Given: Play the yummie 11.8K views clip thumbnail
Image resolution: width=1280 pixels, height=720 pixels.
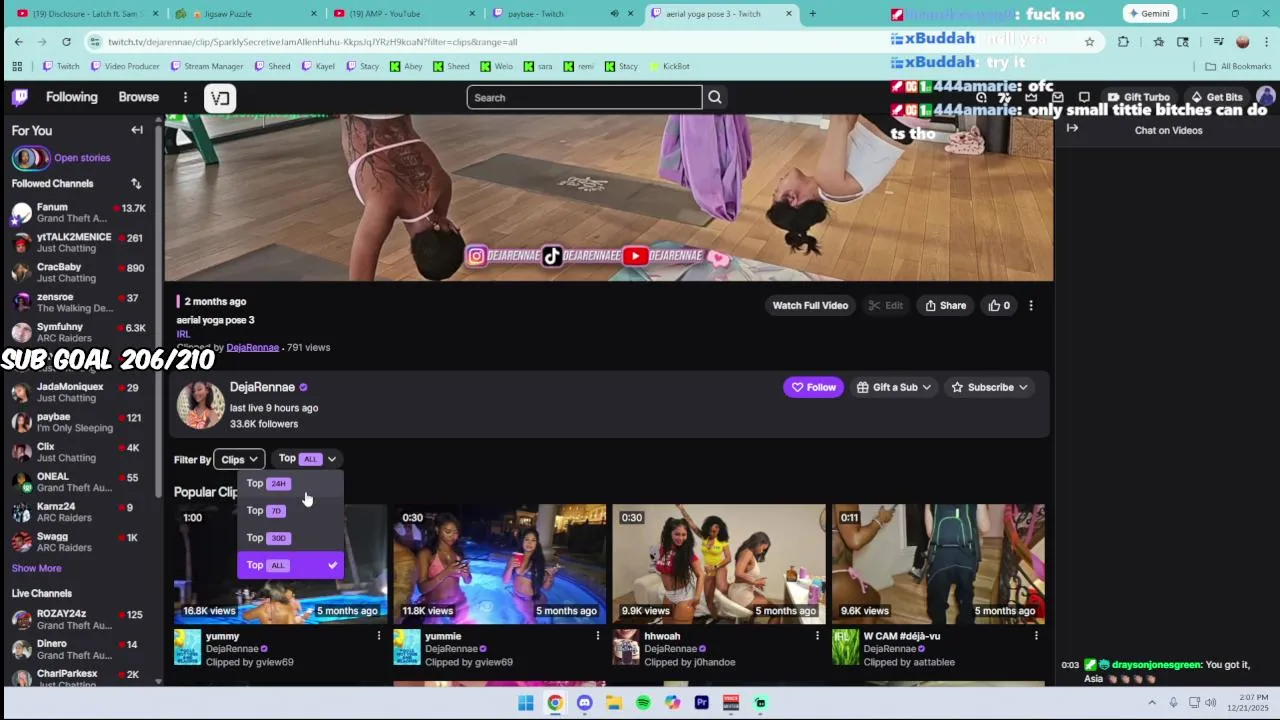Looking at the screenshot, I should pos(499,564).
